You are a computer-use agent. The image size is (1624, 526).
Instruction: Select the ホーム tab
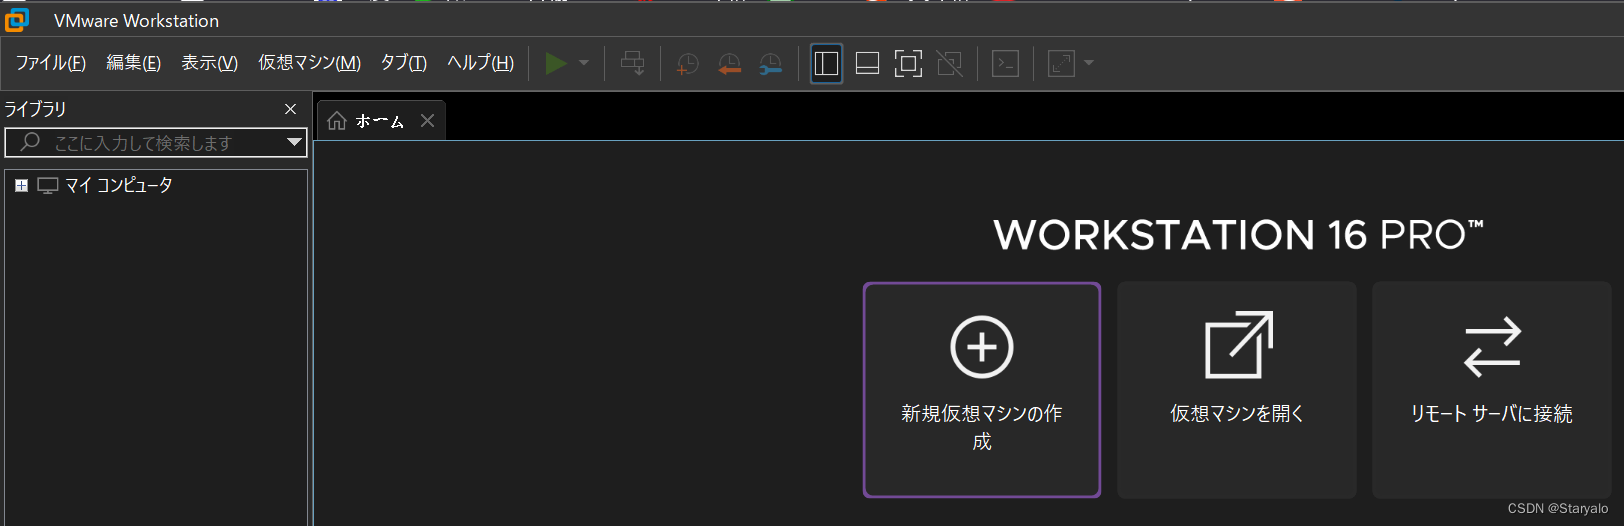pyautogui.click(x=381, y=121)
